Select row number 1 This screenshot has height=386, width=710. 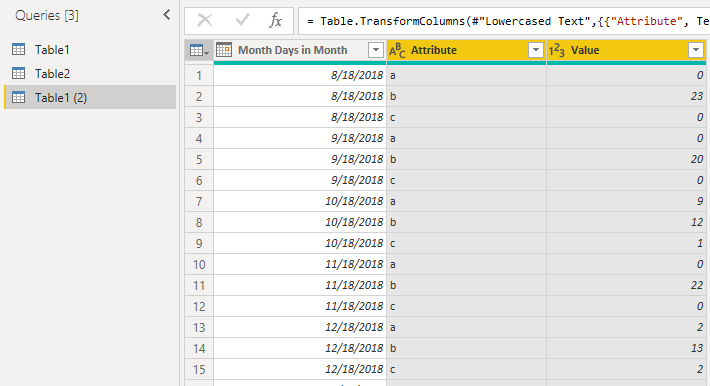[x=199, y=75]
